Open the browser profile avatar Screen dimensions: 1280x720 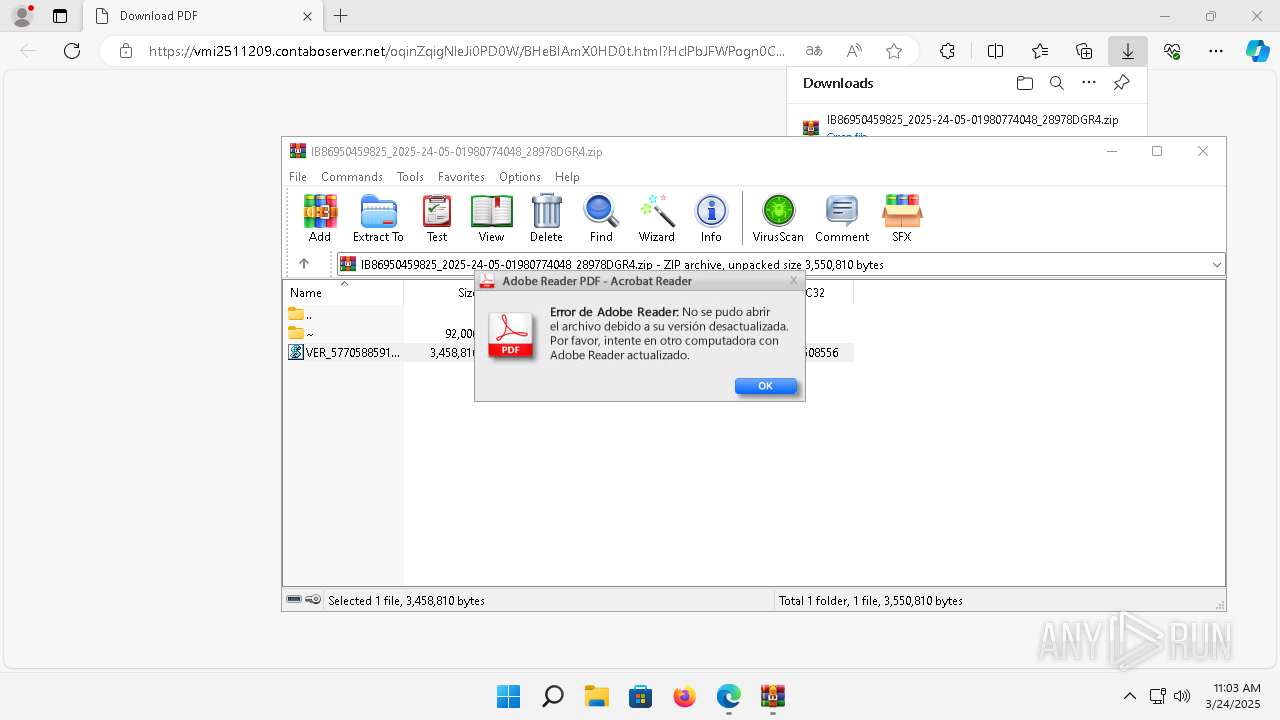tap(22, 16)
